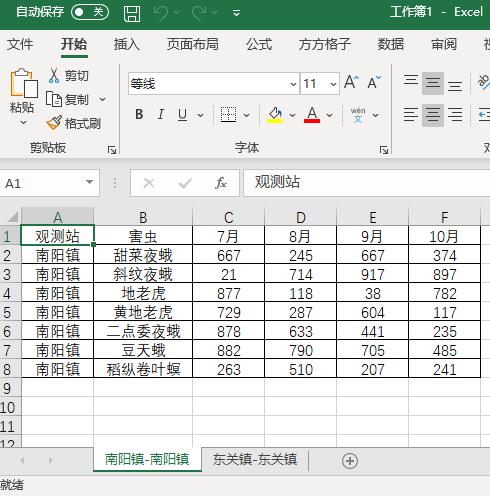The image size is (490, 496).
Task: Select column B header
Action: pyautogui.click(x=143, y=217)
